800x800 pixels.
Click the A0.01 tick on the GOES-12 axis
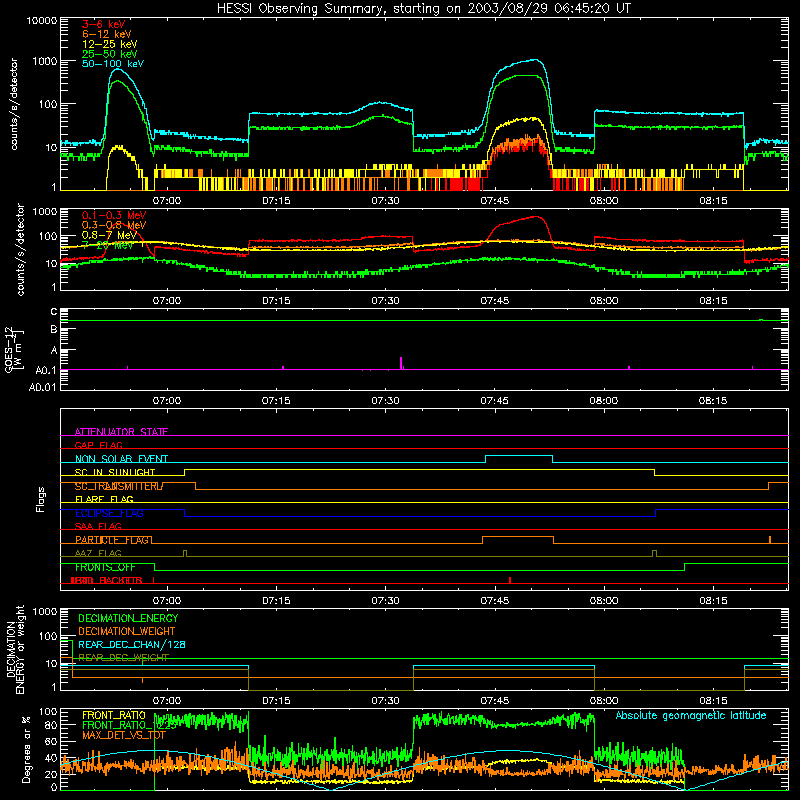[43, 387]
